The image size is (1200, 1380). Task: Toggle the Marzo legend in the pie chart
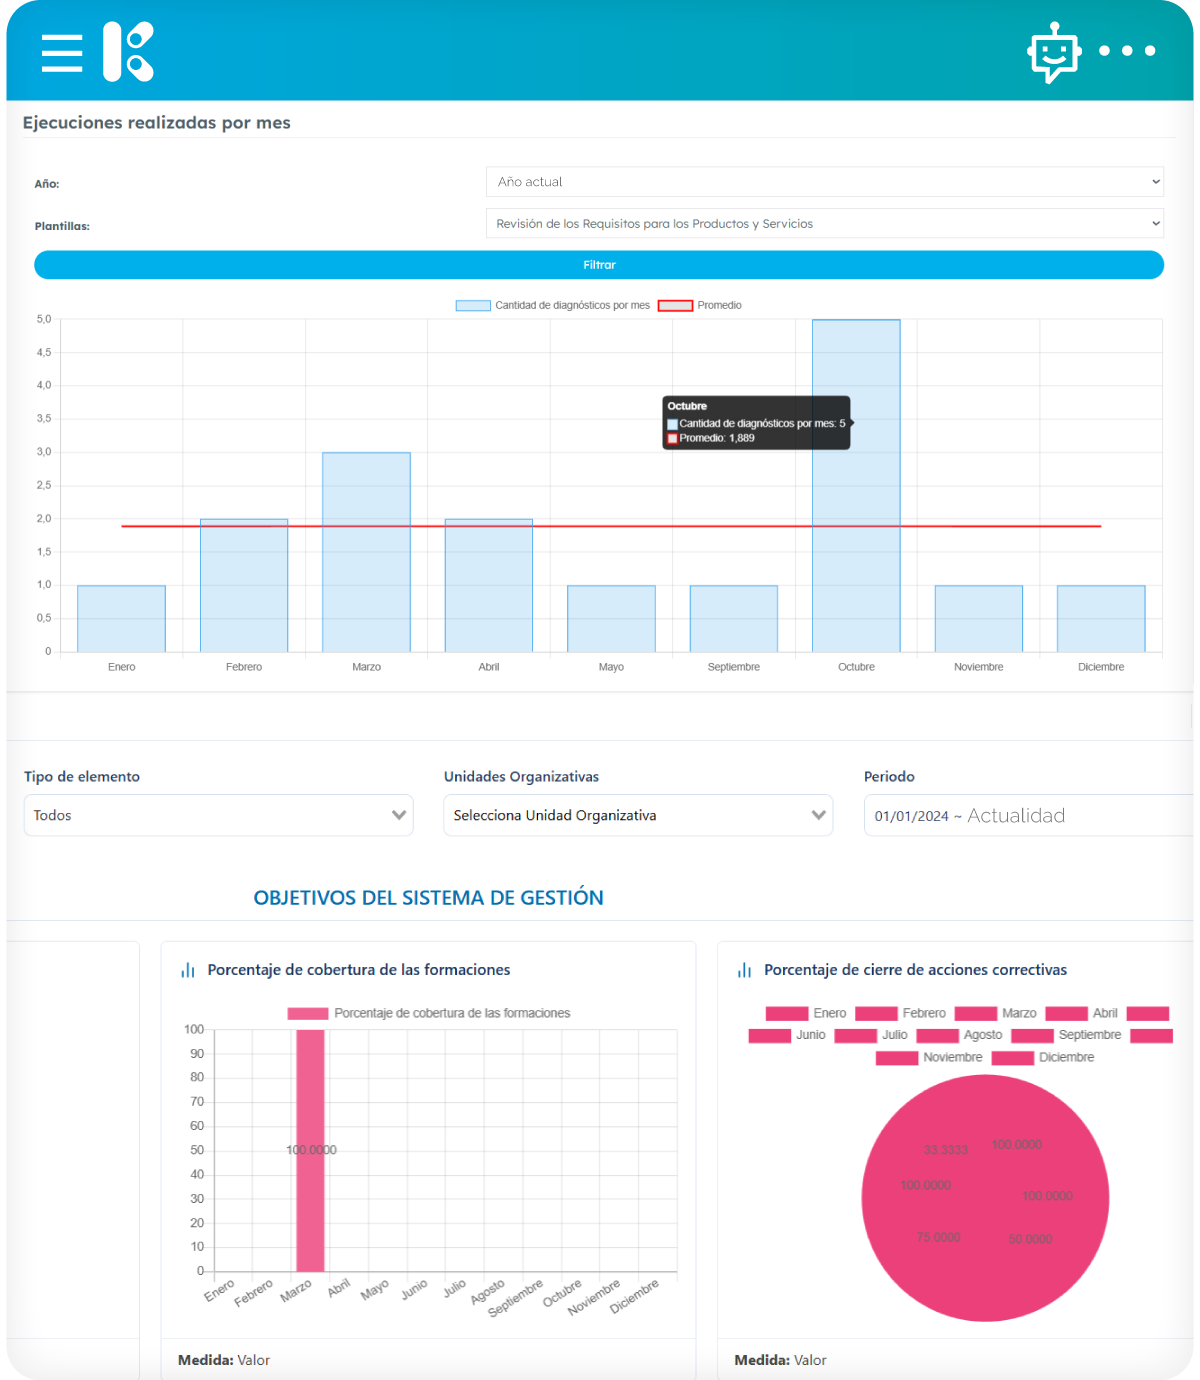coord(995,1014)
